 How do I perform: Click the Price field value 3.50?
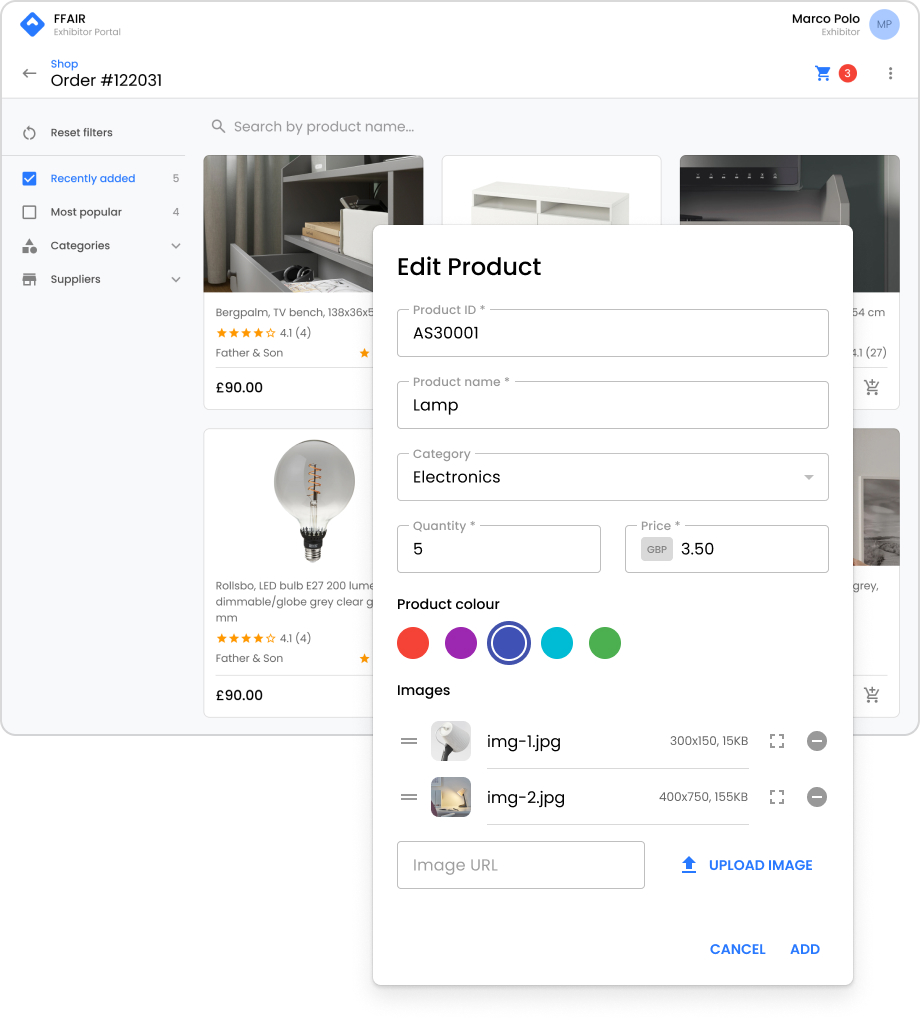(697, 549)
